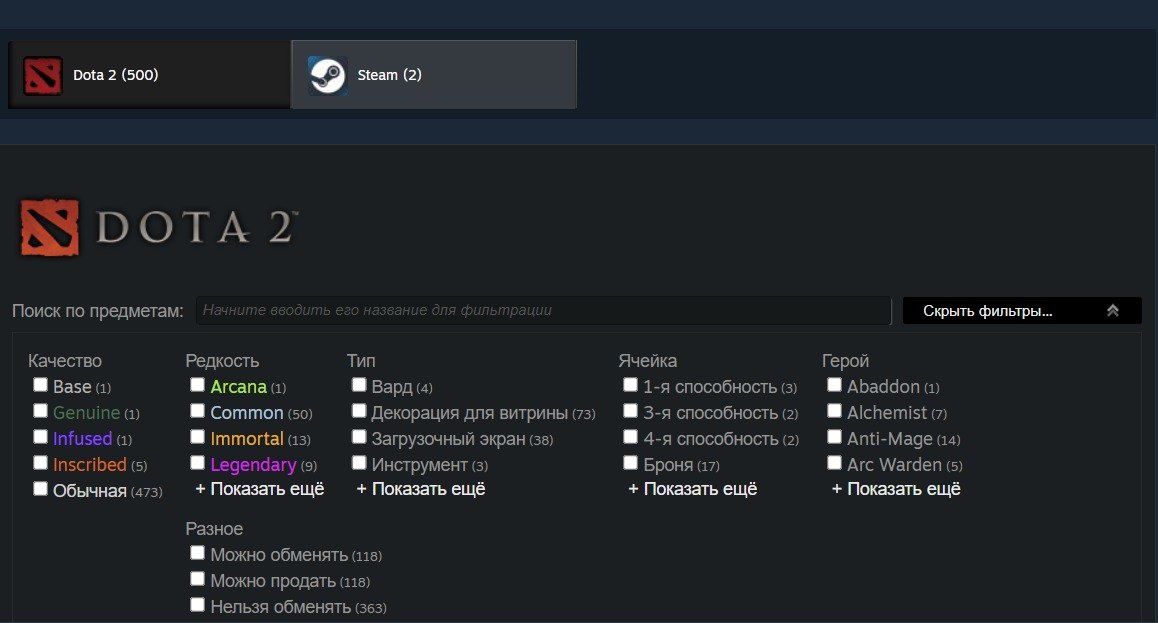Focus the item search filter field
The height and width of the screenshot is (623, 1158).
(544, 311)
